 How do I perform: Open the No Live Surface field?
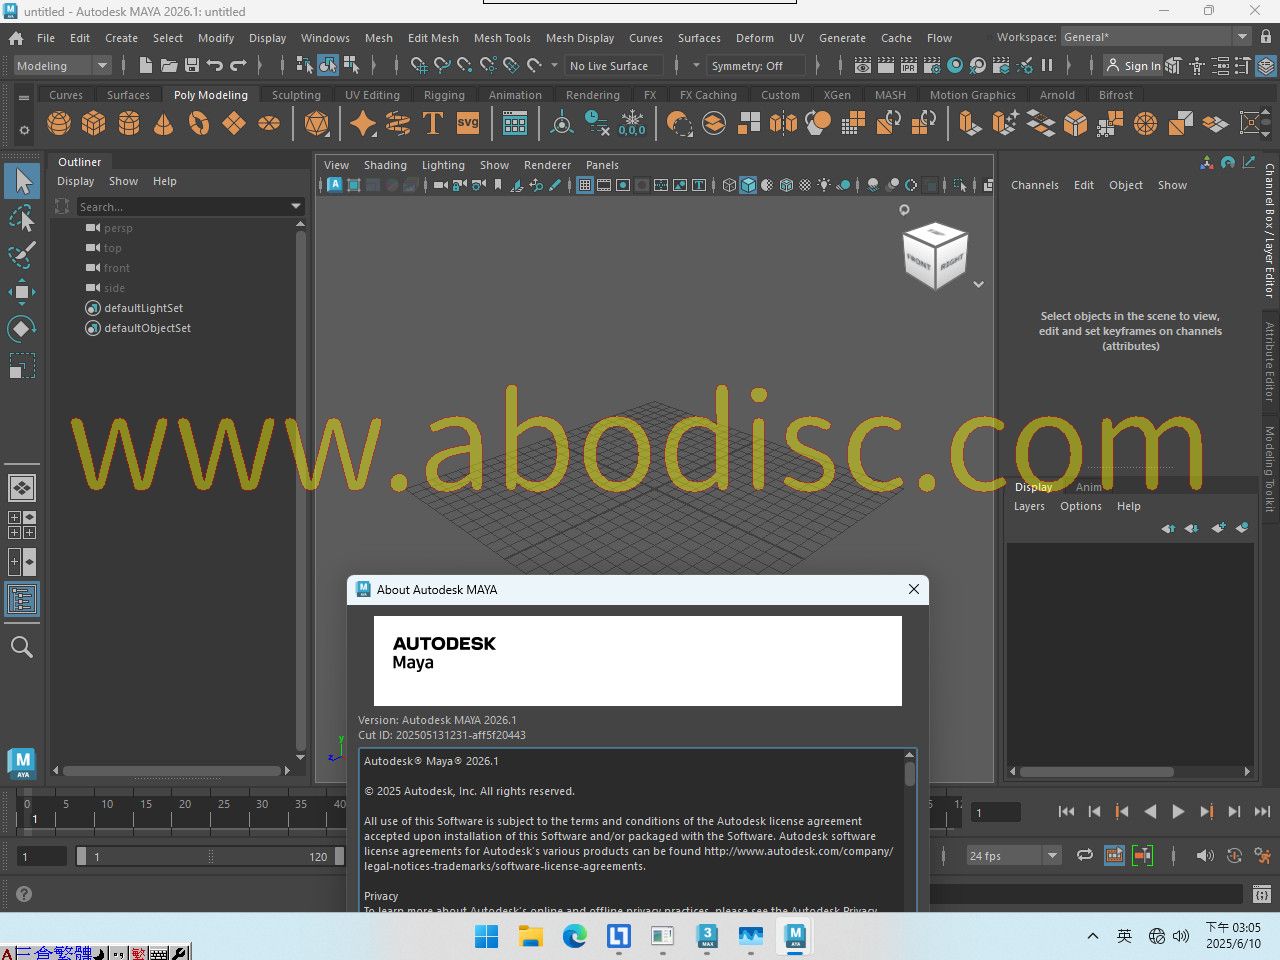(x=616, y=66)
